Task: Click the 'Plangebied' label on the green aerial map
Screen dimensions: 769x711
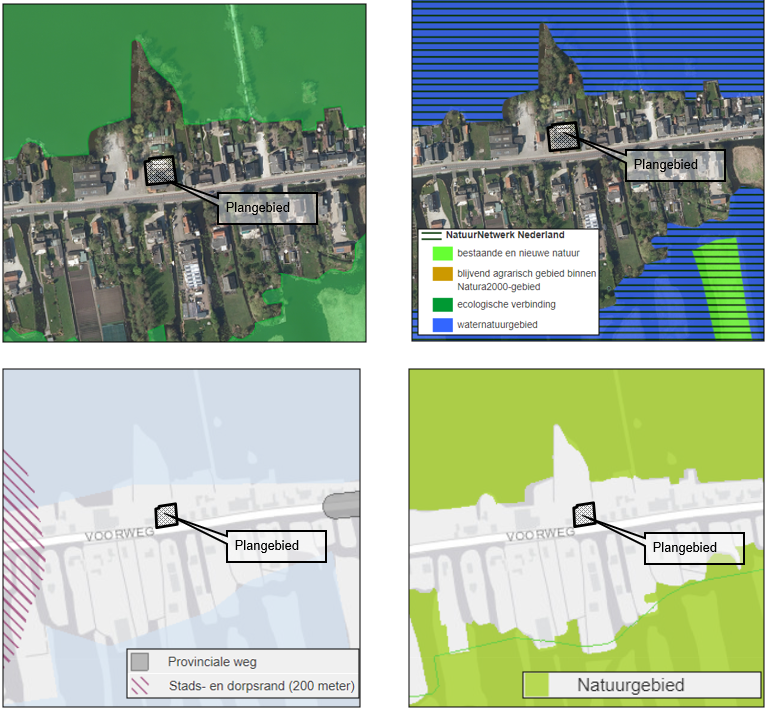Action: point(267,208)
